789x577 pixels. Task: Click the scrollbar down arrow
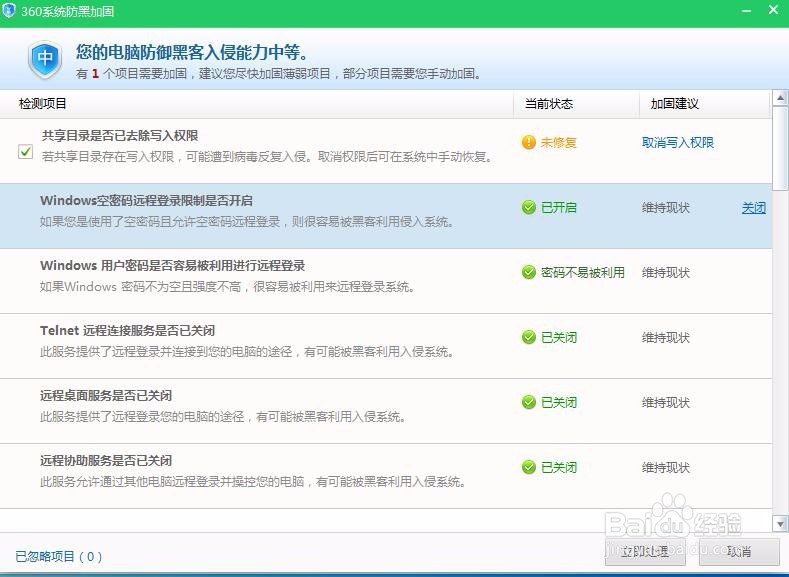pyautogui.click(x=780, y=524)
